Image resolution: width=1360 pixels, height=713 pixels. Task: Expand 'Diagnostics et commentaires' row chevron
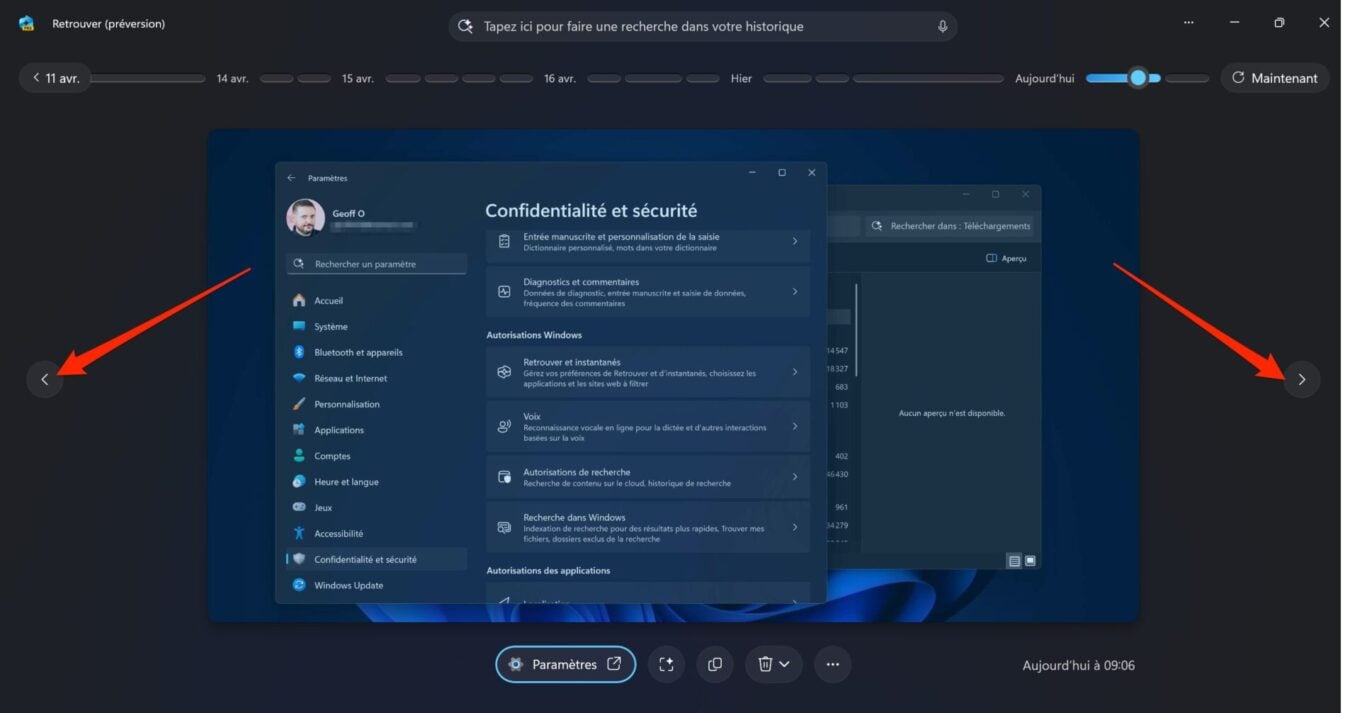coord(795,292)
